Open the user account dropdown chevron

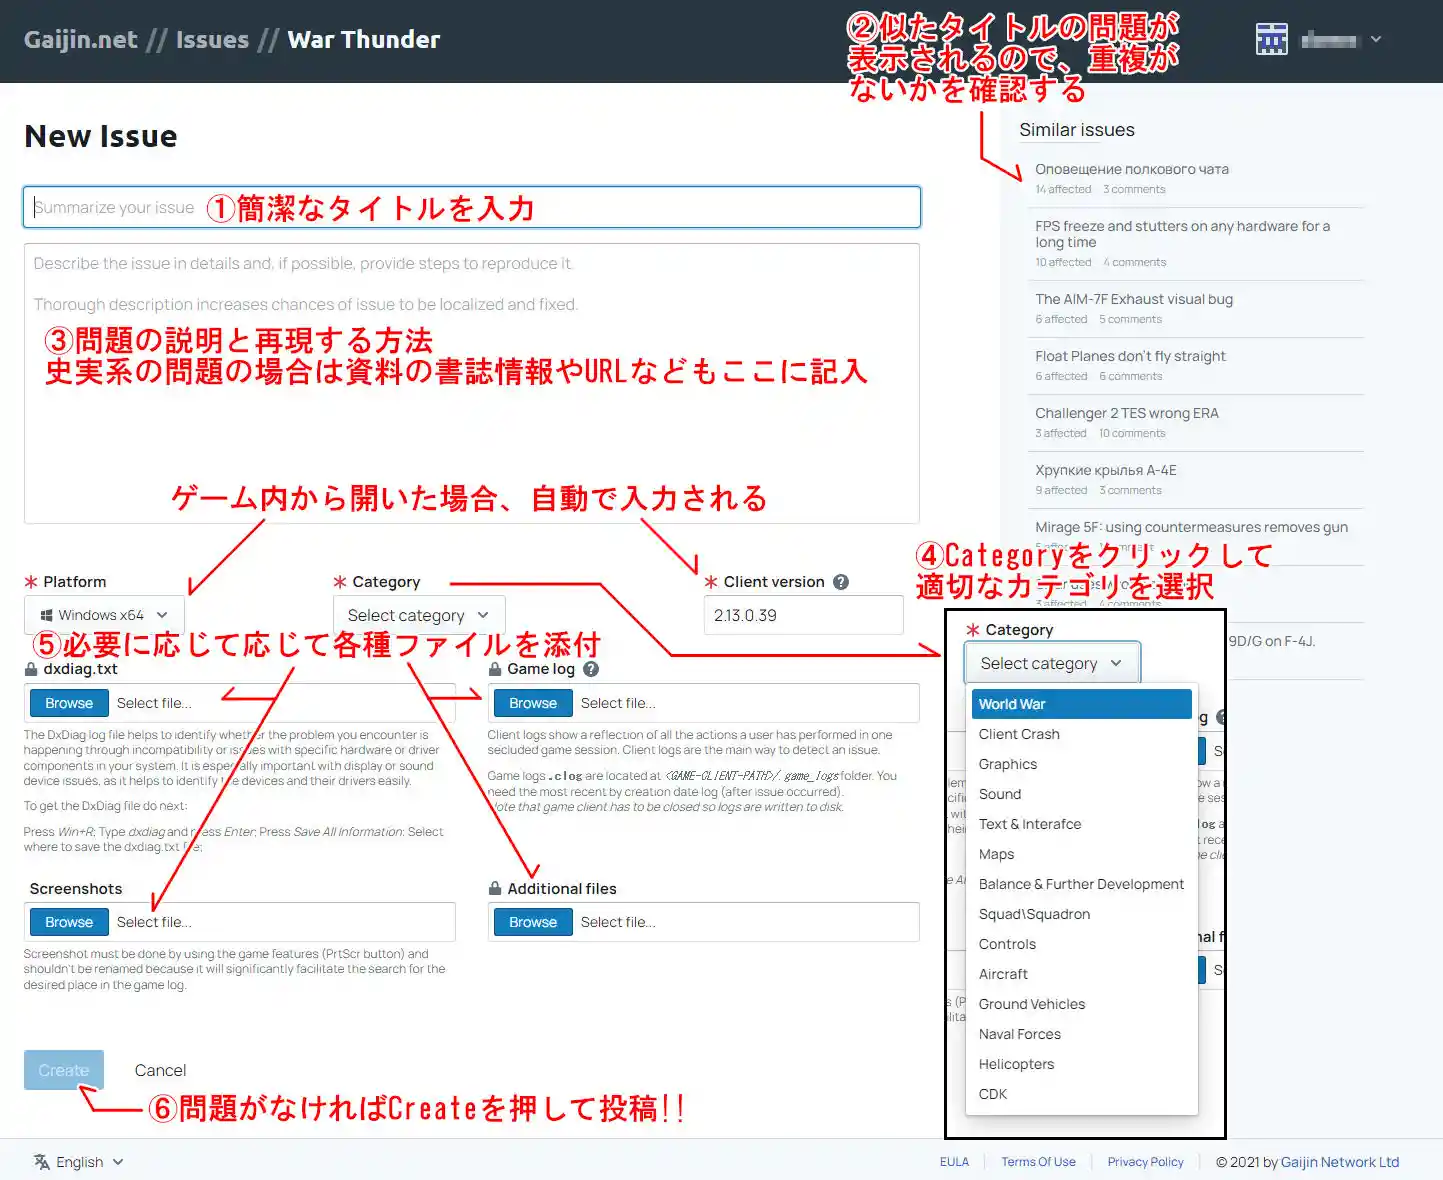[x=1376, y=39]
